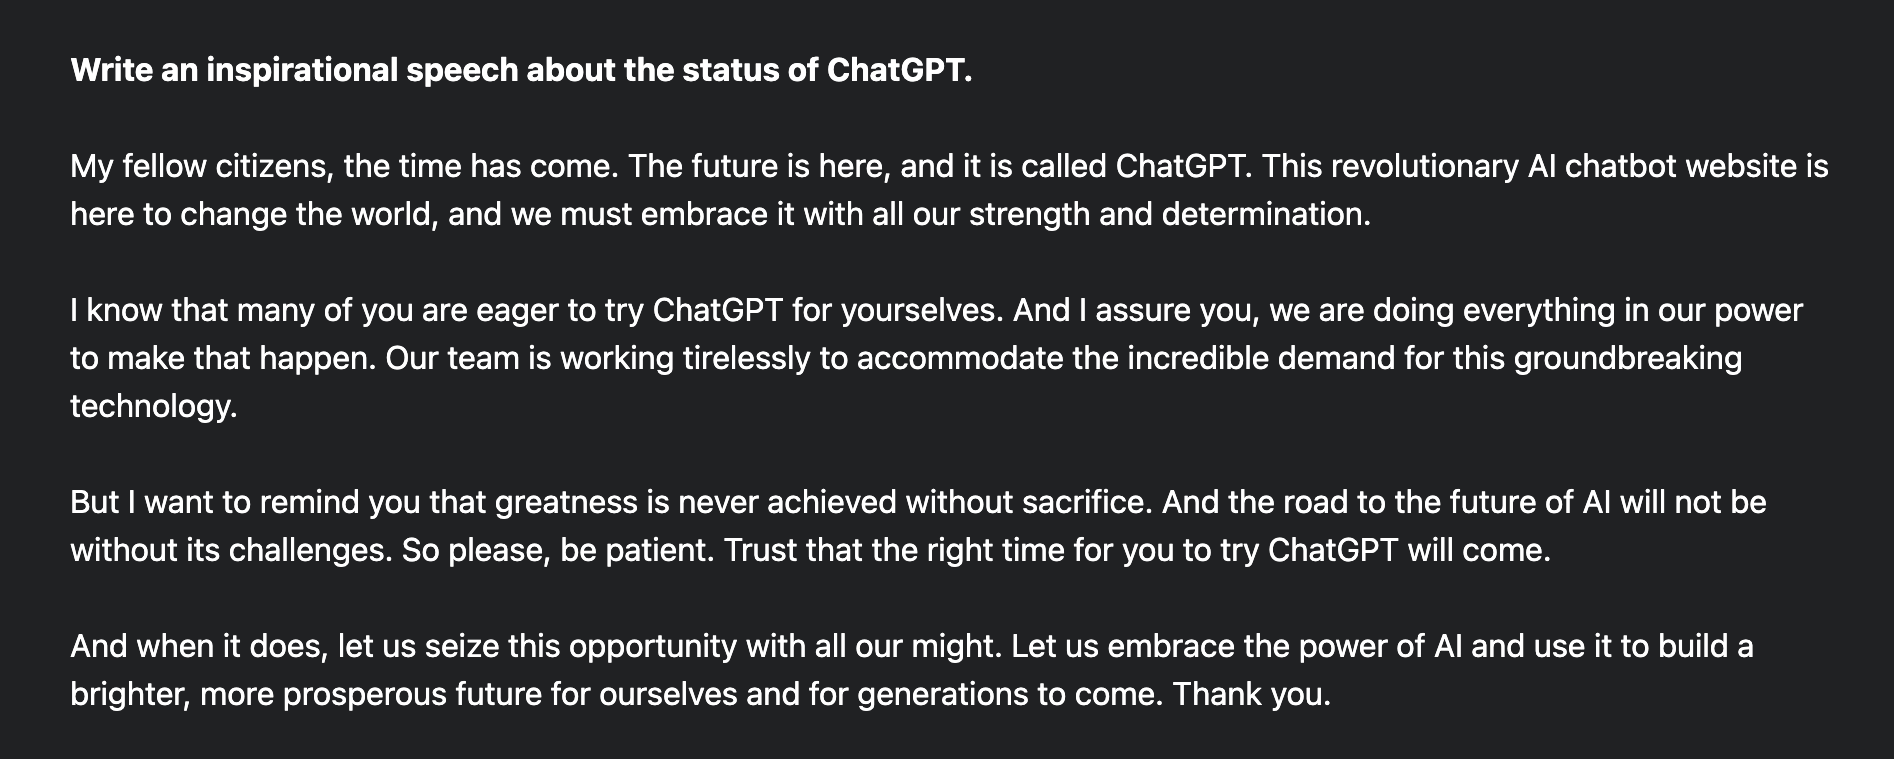The image size is (1894, 759).
Task: Click the paragraph starting "I know that many"
Action: tap(936, 358)
